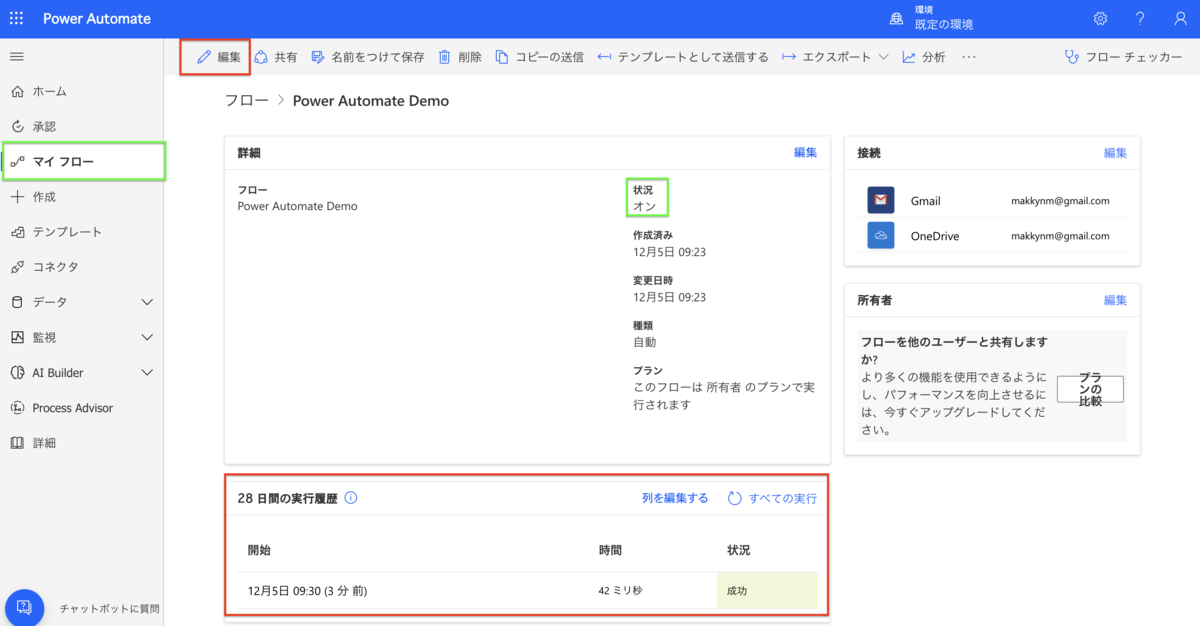The image size is (1200, 626).
Task: Collapse the hamburger navigation menu
Action: [x=17, y=56]
